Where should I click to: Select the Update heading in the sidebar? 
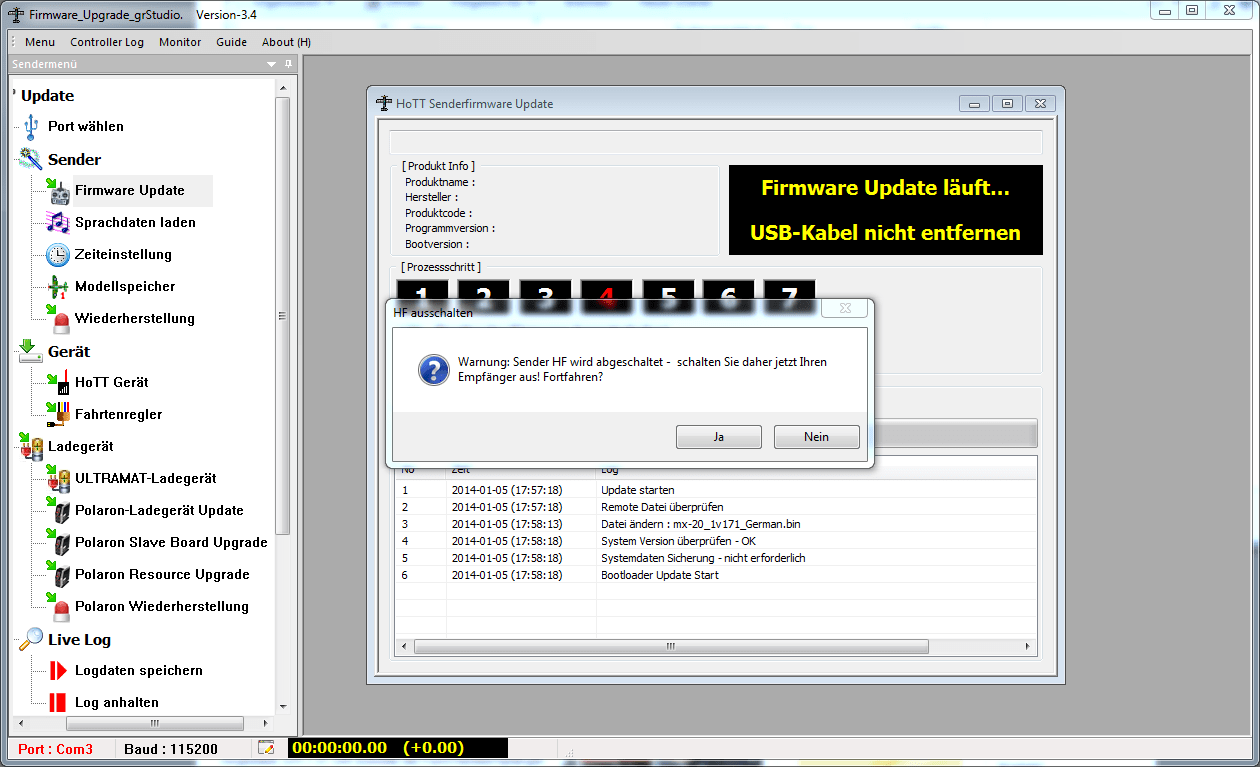(48, 96)
